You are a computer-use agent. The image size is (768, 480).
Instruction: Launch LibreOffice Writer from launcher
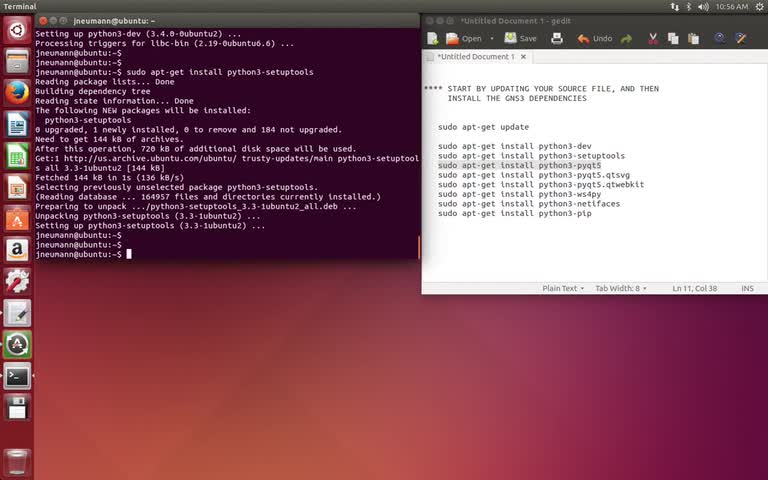click(17, 124)
